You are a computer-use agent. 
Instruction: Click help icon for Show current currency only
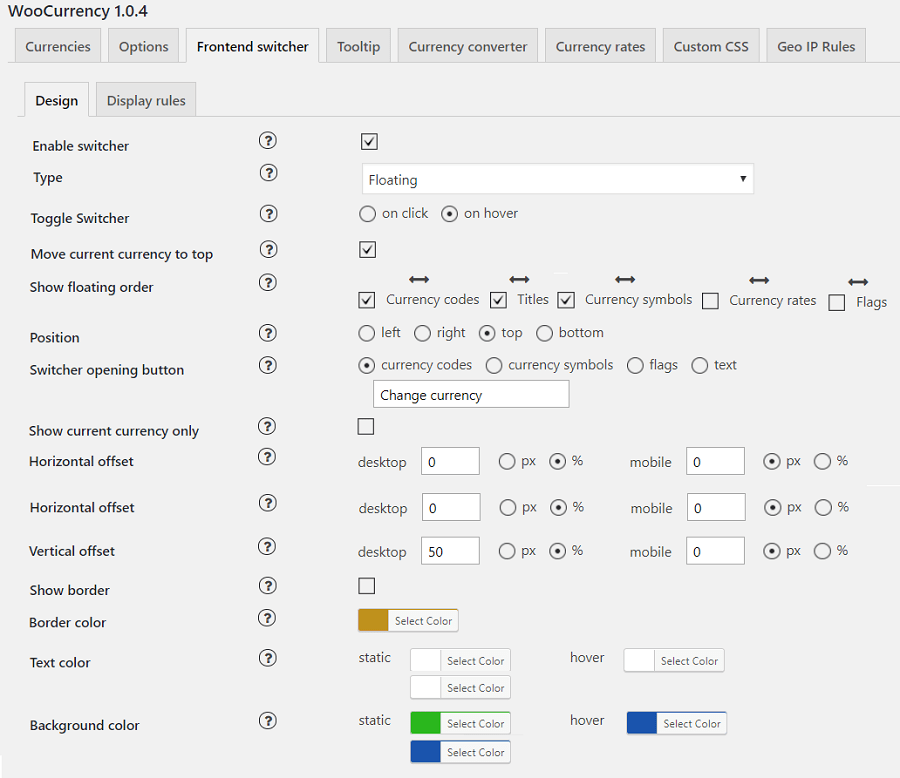267,426
